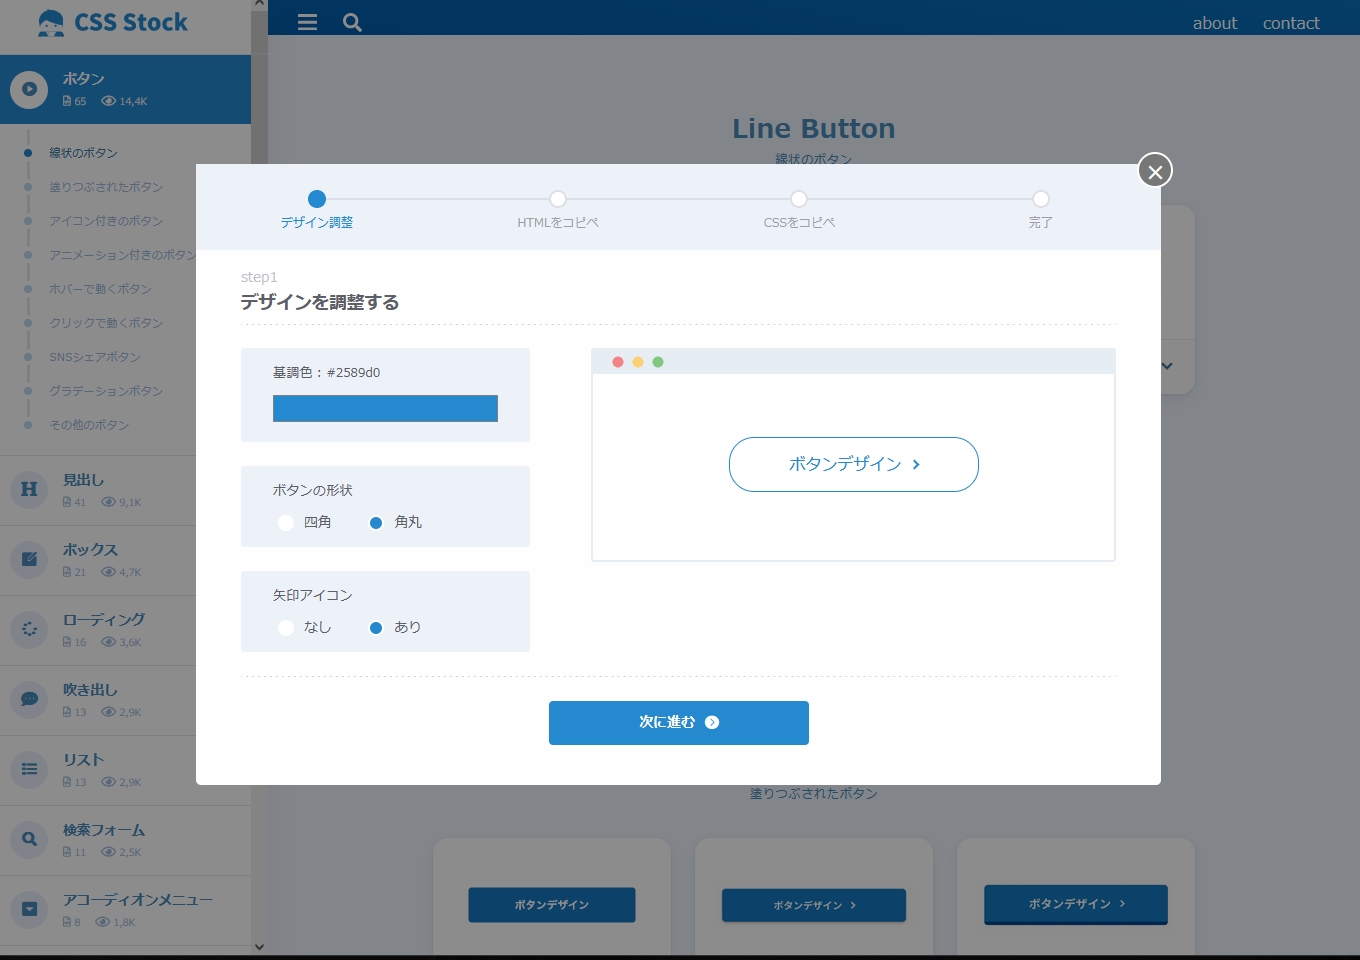Click the chevron in the preview button
Viewport: 1360px width, 960px height.
pyautogui.click(x=916, y=464)
